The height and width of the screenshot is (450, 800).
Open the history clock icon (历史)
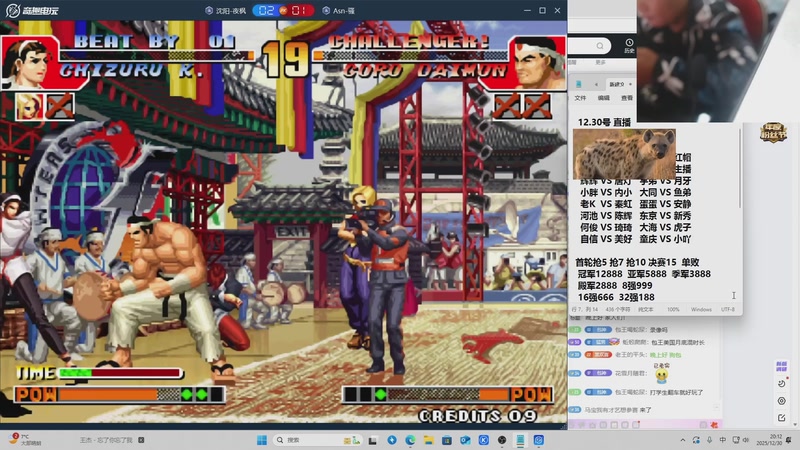pyautogui.click(x=629, y=45)
